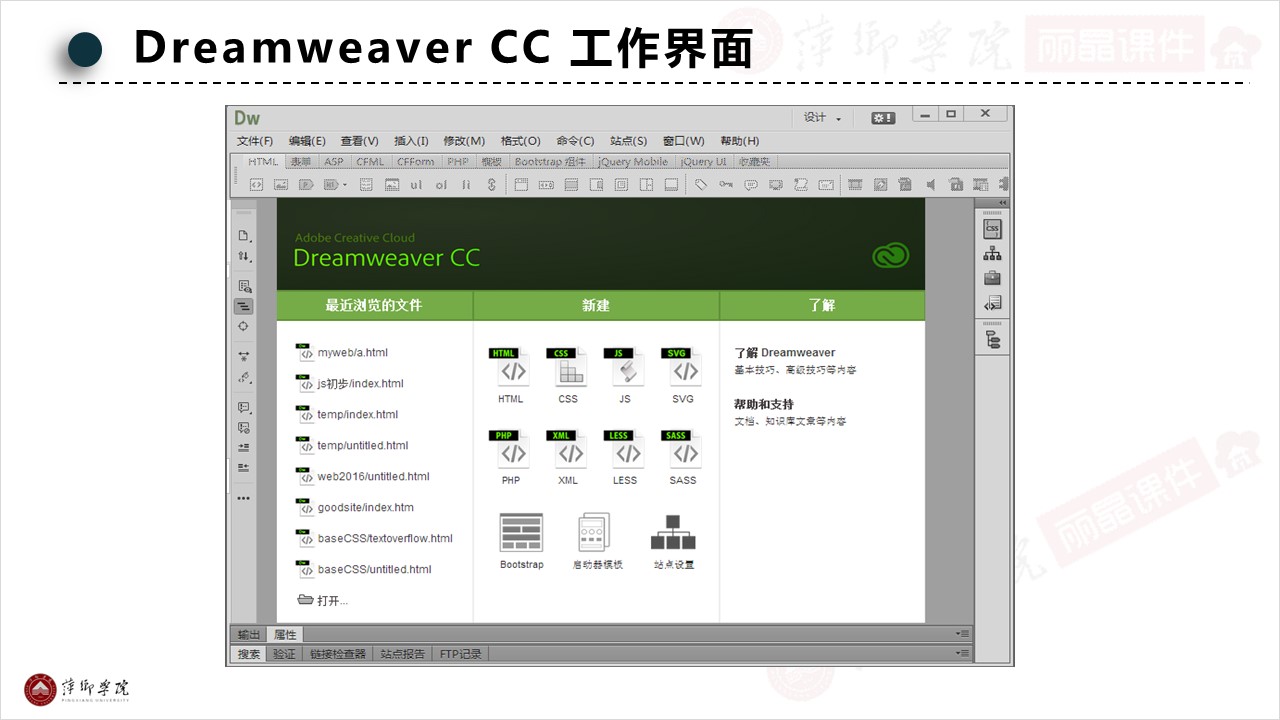The width and height of the screenshot is (1280, 720).
Task: Select the Bootstrap 组件 insert tab
Action: coord(550,162)
